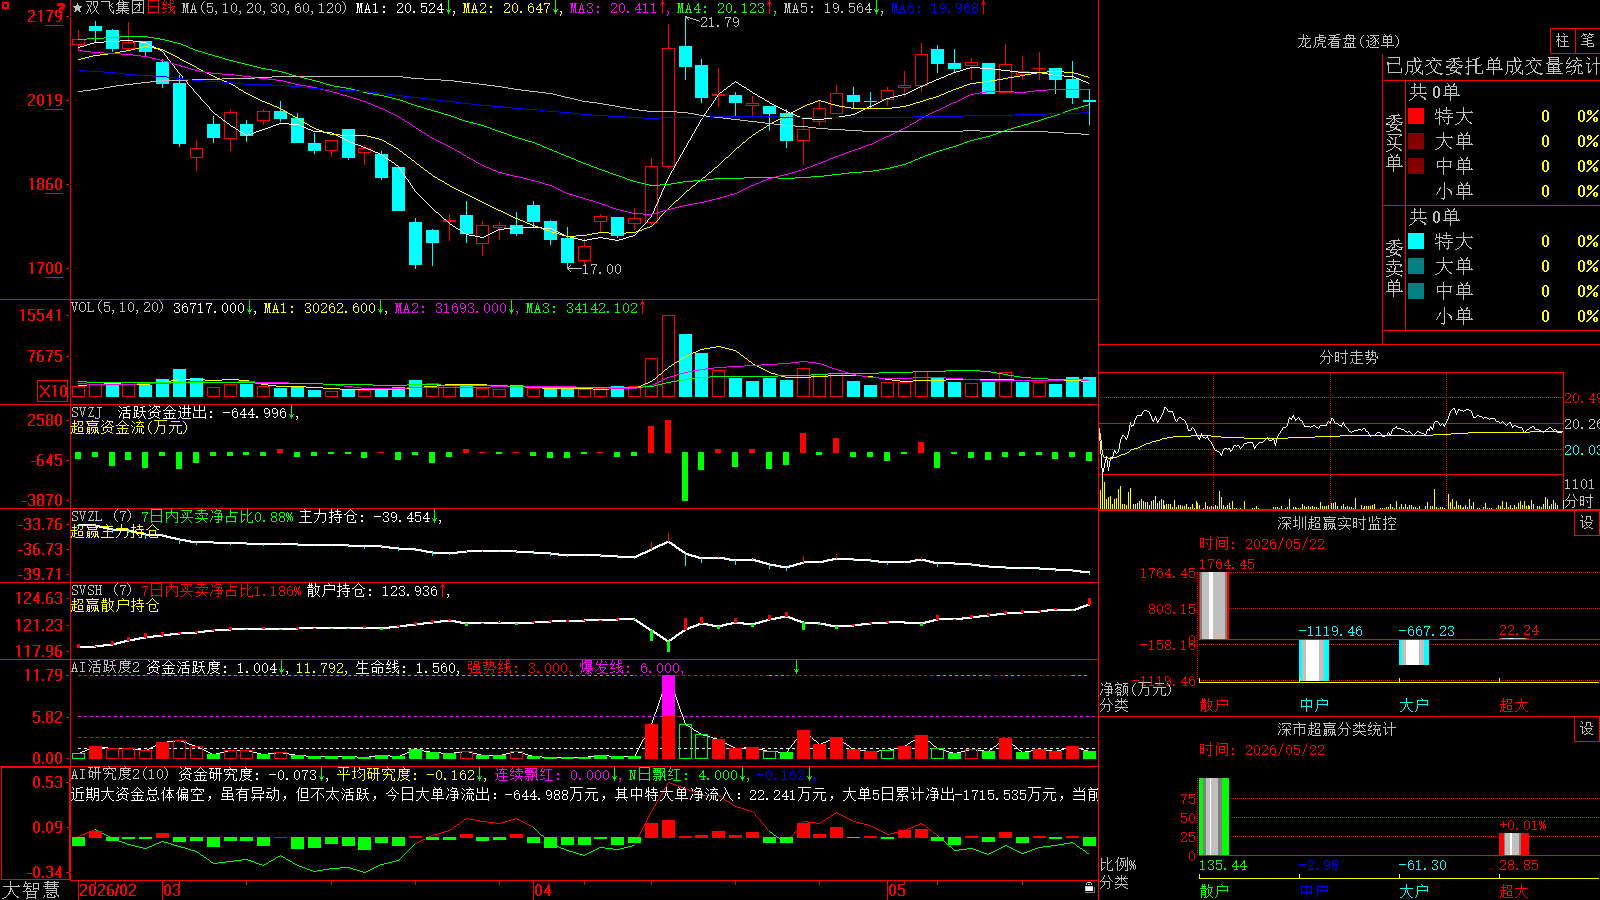Viewport: 1600px width, 900px height.
Task: Click 散户 category label in 深圳超赢实时监控
Action: click(x=1214, y=705)
